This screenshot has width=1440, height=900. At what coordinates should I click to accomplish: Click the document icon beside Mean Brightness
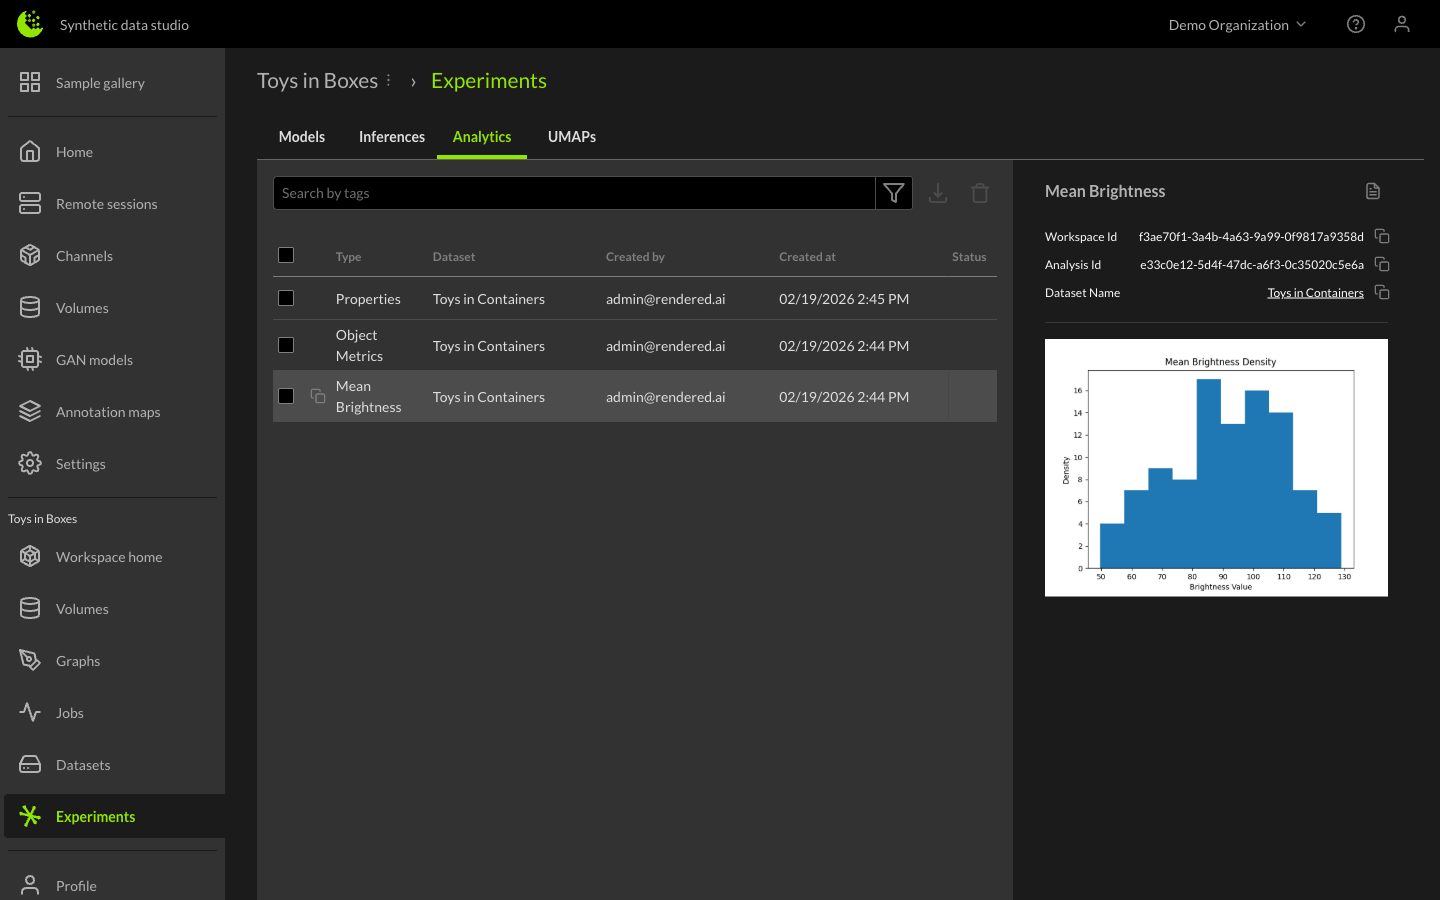1373,191
